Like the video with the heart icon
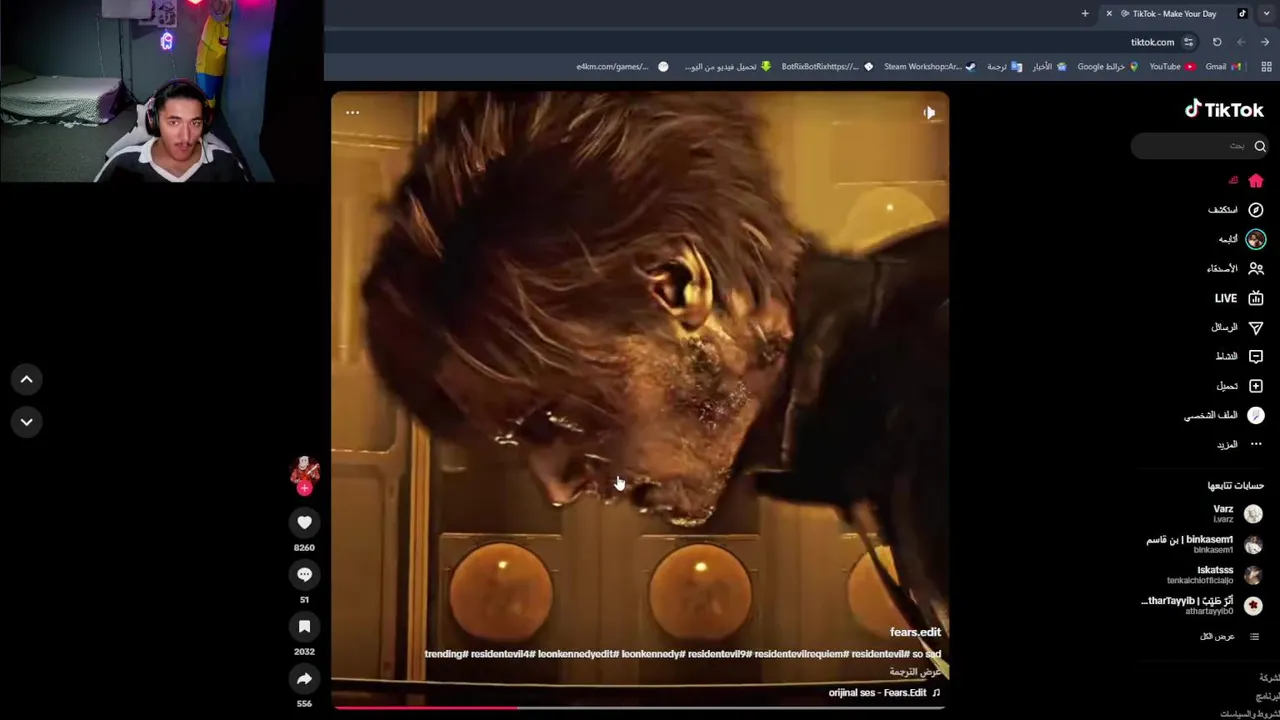Viewport: 1280px width, 720px height. 304,522
